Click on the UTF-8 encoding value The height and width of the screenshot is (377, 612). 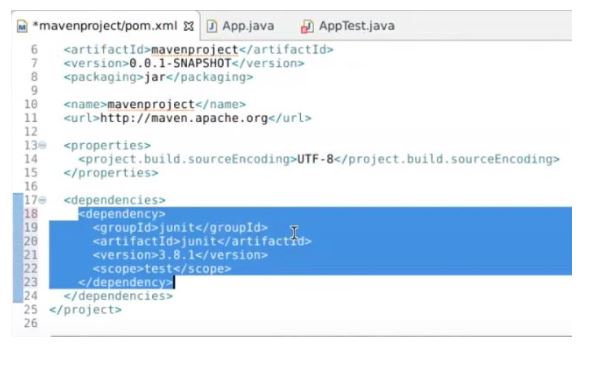pos(315,159)
